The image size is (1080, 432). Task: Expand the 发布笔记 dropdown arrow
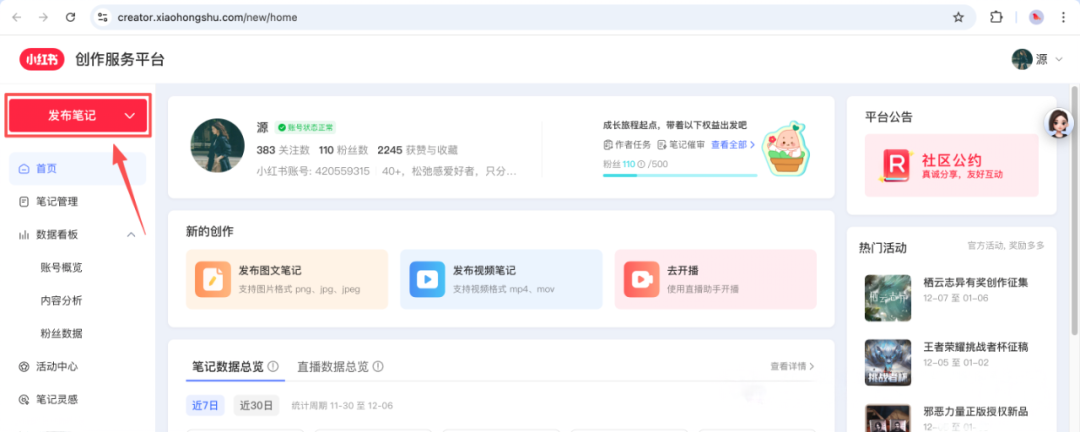pyautogui.click(x=129, y=116)
